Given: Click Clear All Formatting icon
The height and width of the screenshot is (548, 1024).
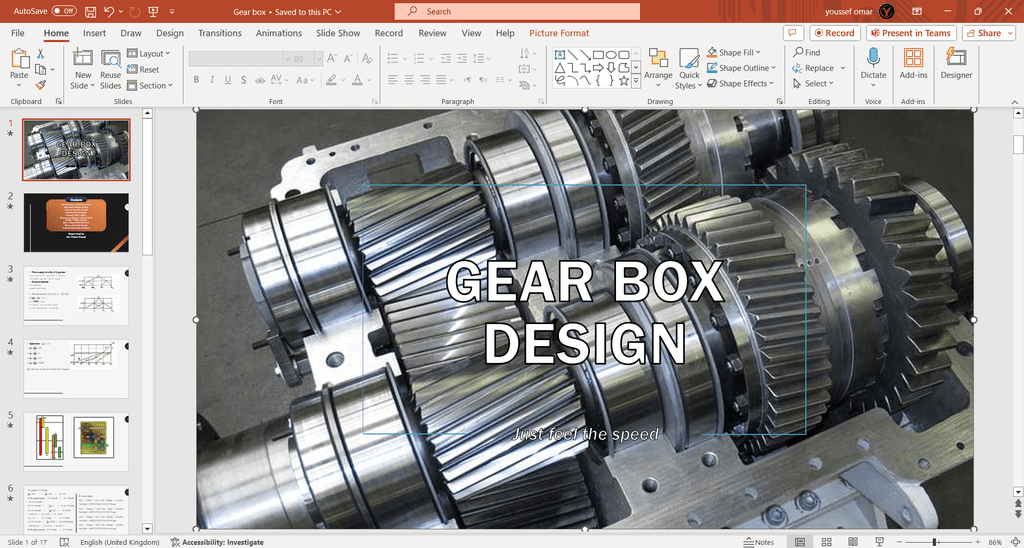Looking at the screenshot, I should click(367, 58).
